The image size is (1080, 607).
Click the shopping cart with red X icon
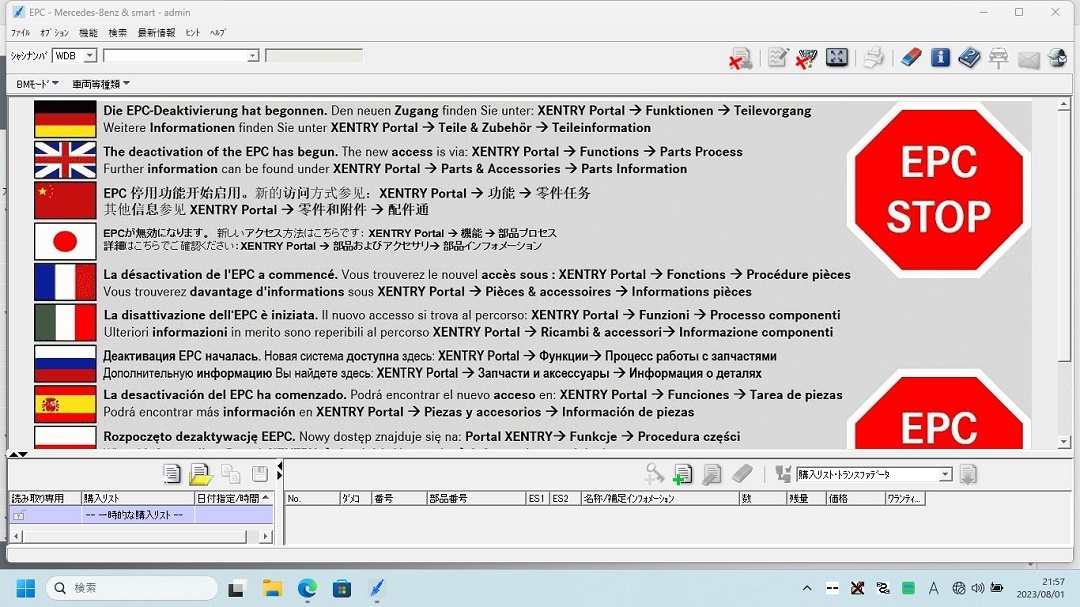806,58
